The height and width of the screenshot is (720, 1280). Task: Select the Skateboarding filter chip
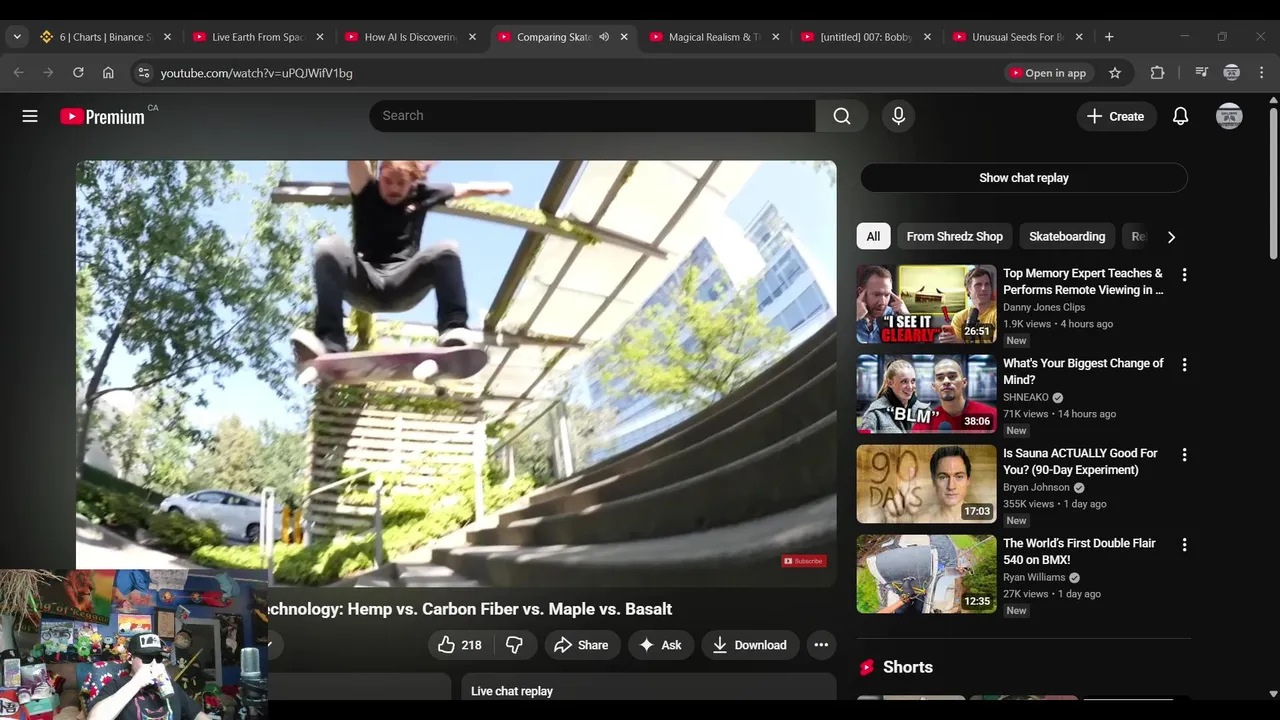[x=1067, y=237]
